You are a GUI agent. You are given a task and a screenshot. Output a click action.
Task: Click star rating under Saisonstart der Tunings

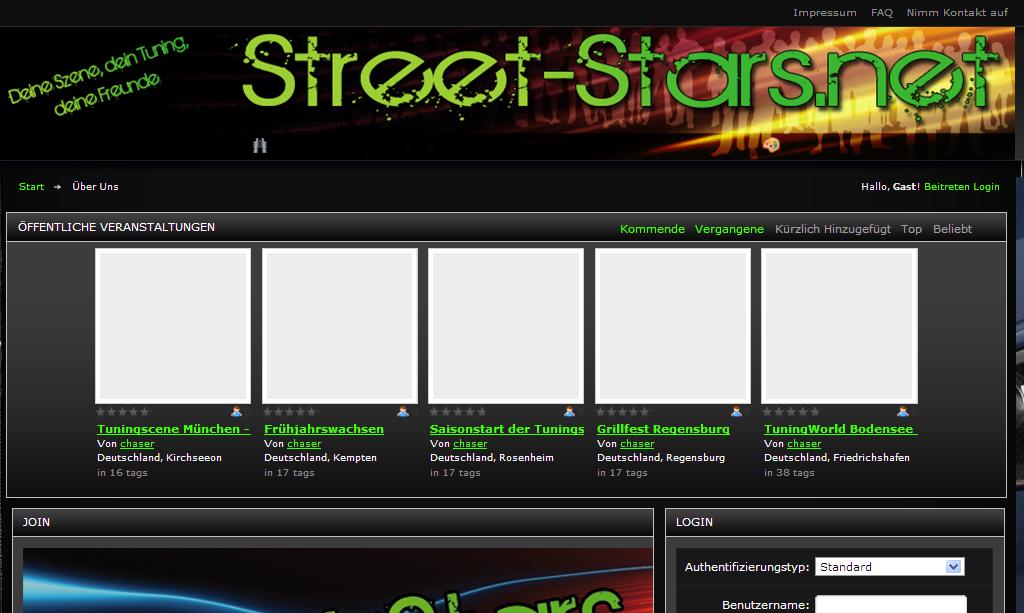click(x=457, y=412)
